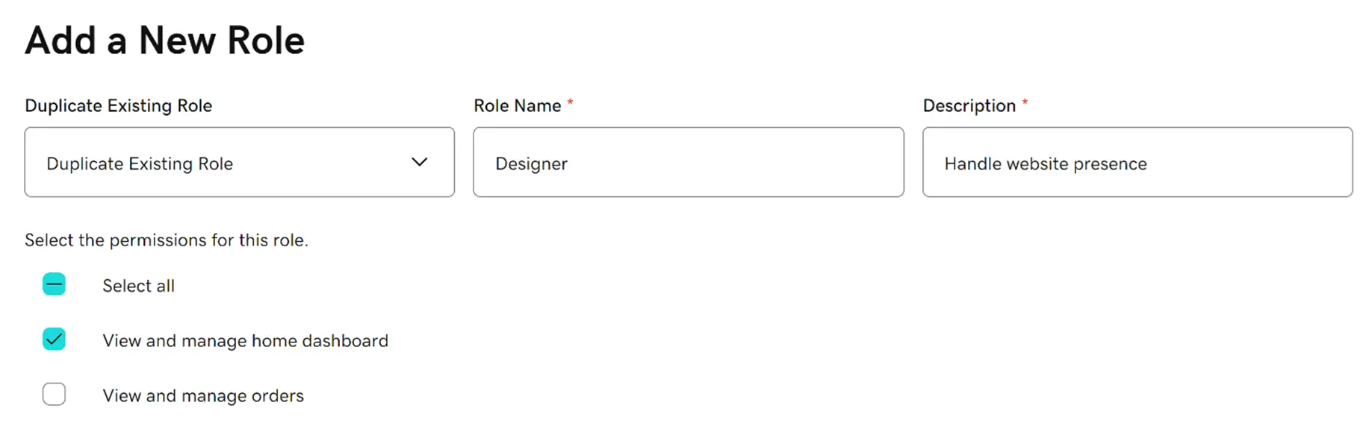Click the "View and manage home dashboard" label
The height and width of the screenshot is (421, 1366).
(245, 341)
